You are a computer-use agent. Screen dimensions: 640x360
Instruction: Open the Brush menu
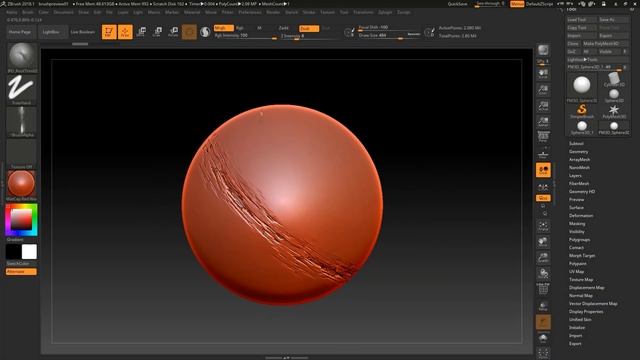click(28, 12)
